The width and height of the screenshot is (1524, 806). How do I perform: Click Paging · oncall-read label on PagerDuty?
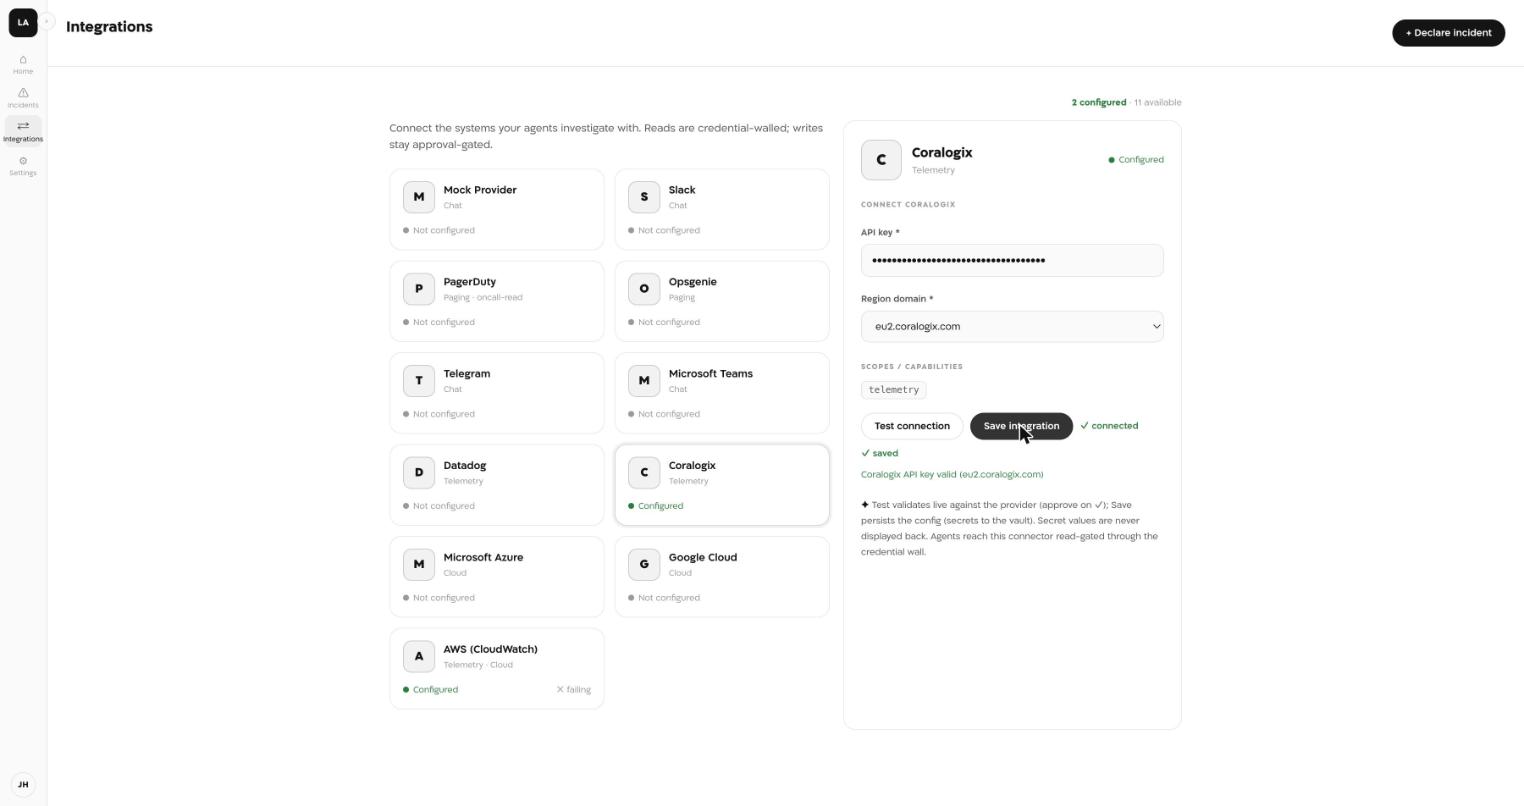pyautogui.click(x=483, y=298)
